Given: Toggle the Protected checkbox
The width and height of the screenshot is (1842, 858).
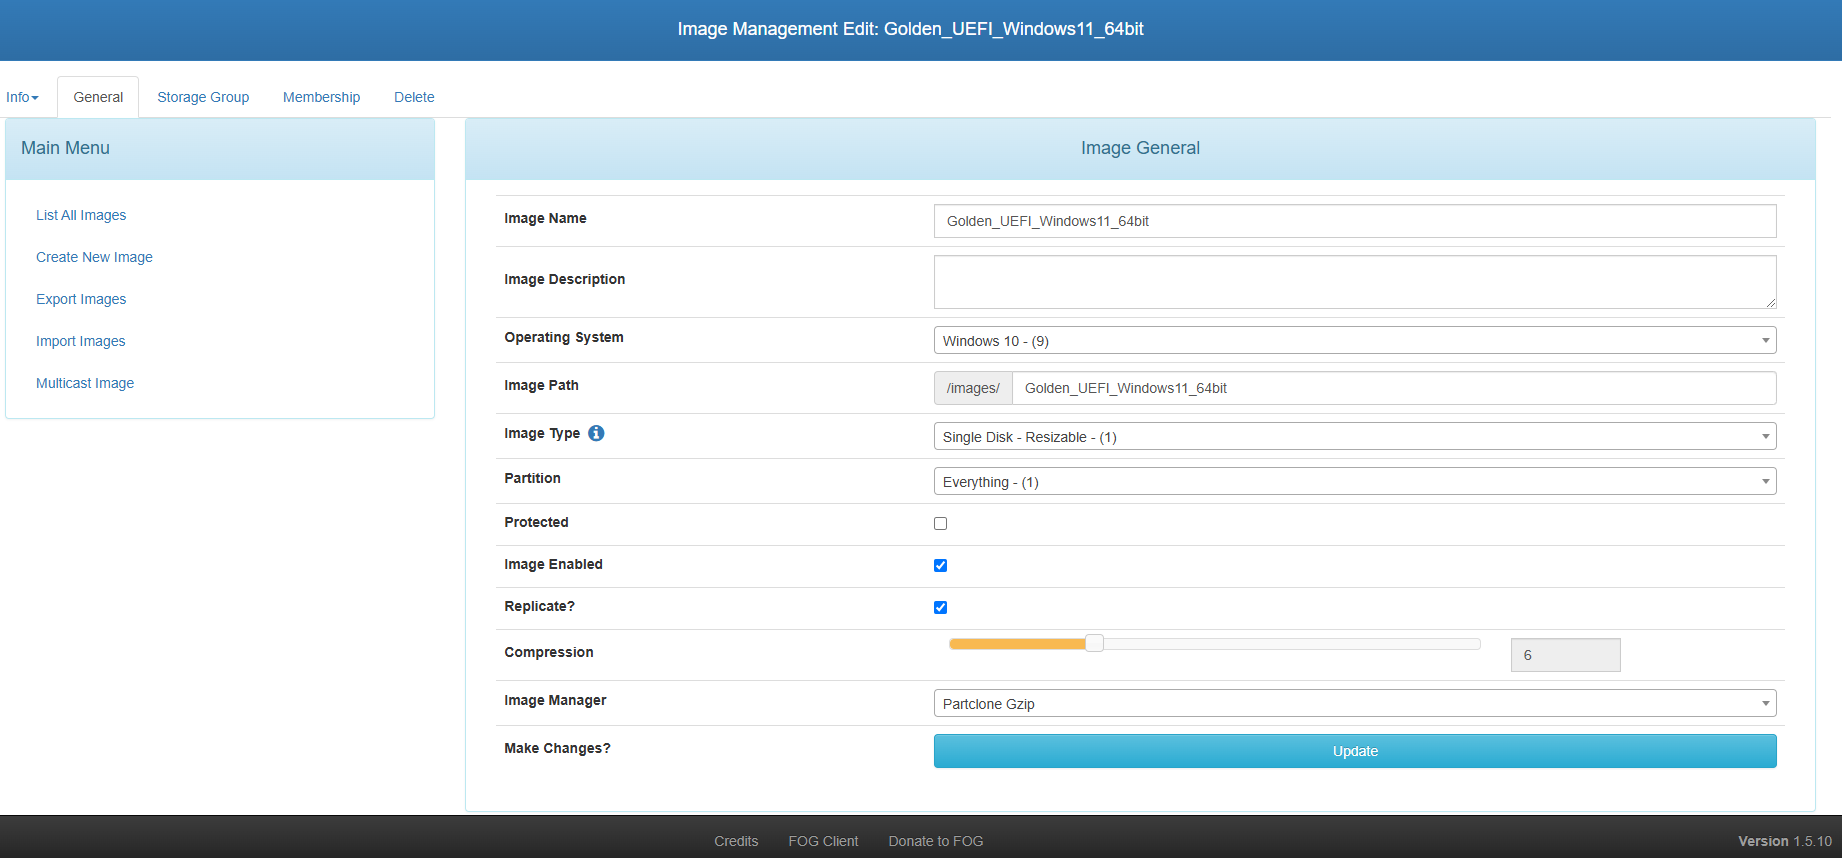Looking at the screenshot, I should coord(940,523).
